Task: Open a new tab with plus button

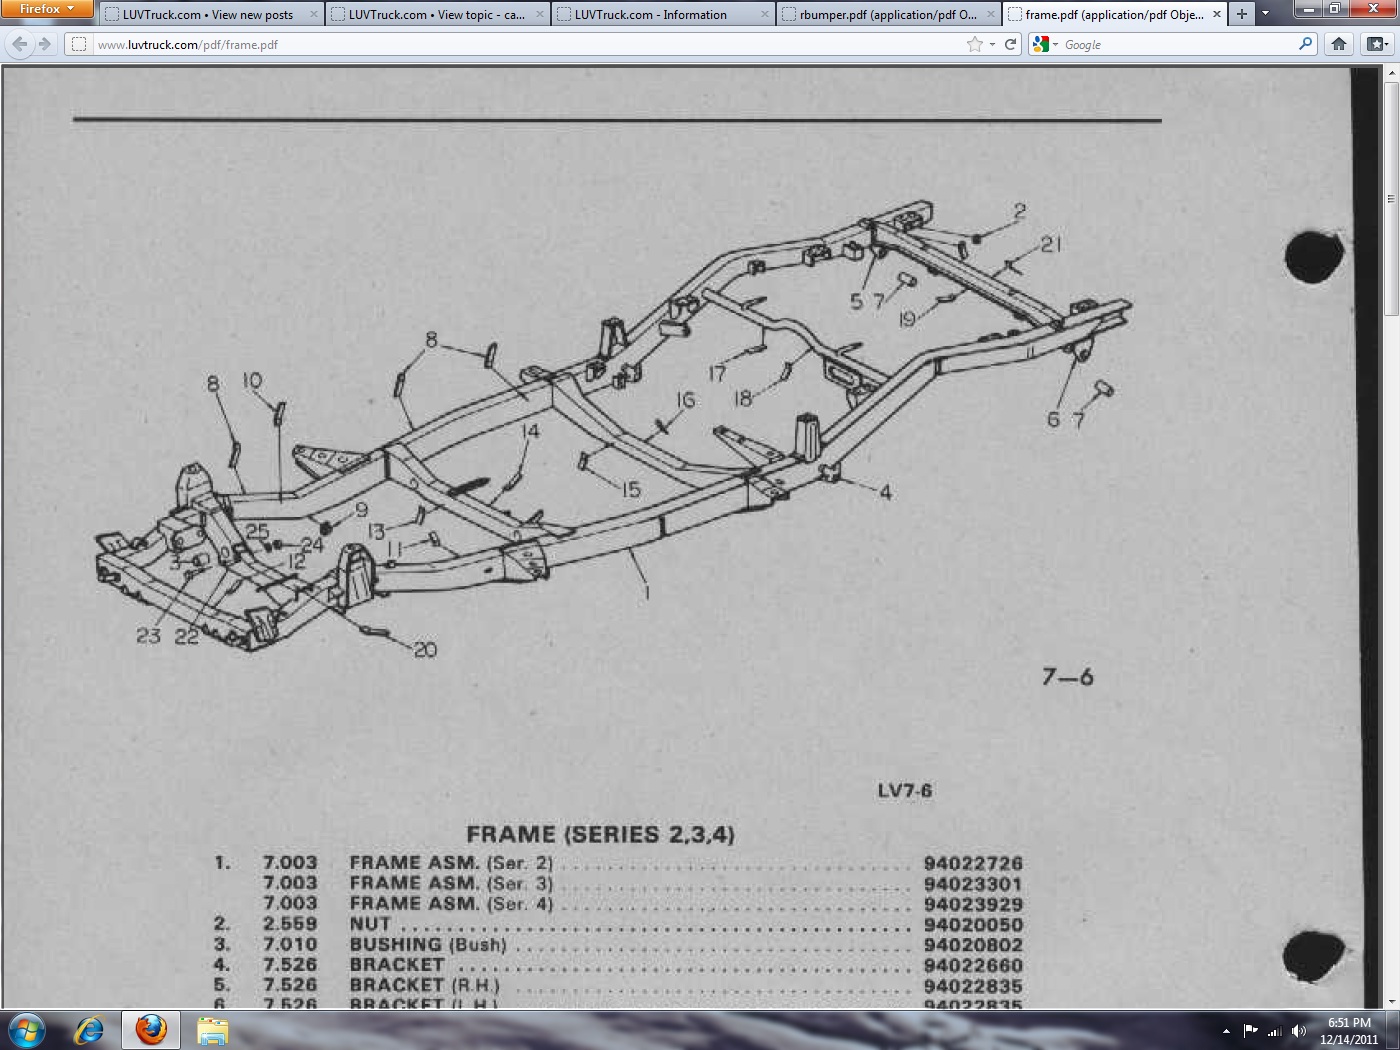Action: 1241,14
